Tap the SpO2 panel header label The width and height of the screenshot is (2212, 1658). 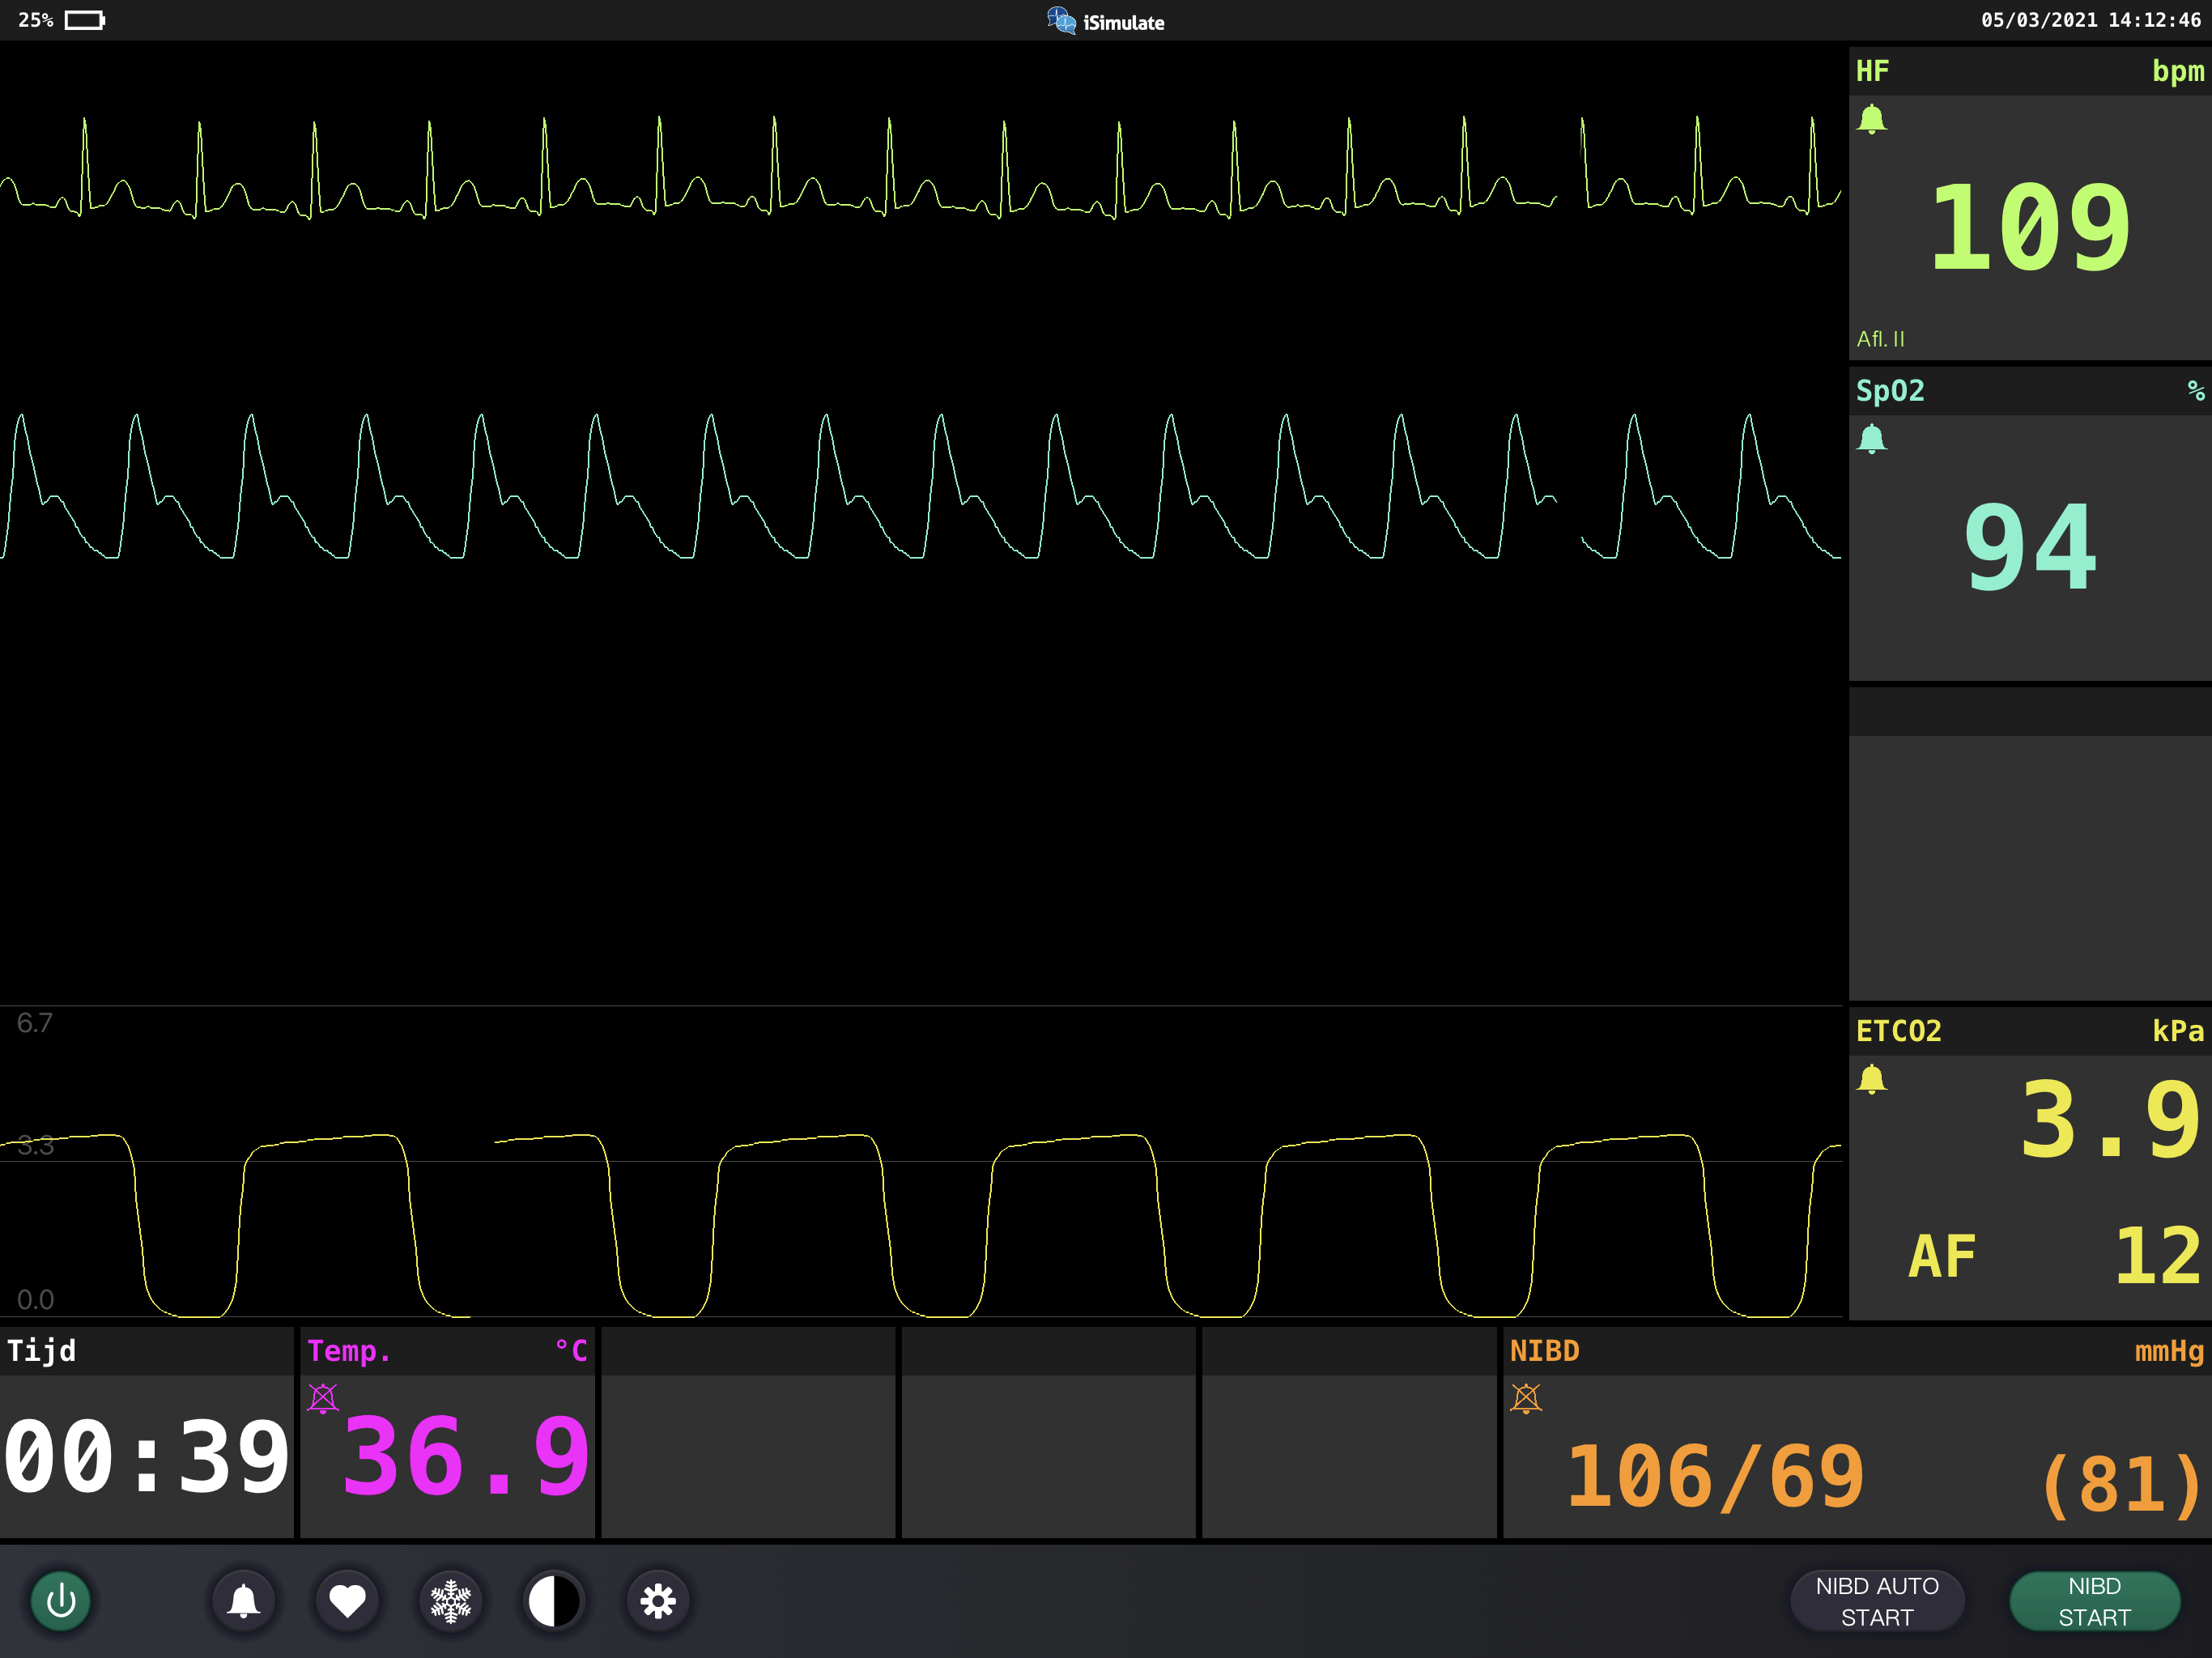(x=1890, y=390)
